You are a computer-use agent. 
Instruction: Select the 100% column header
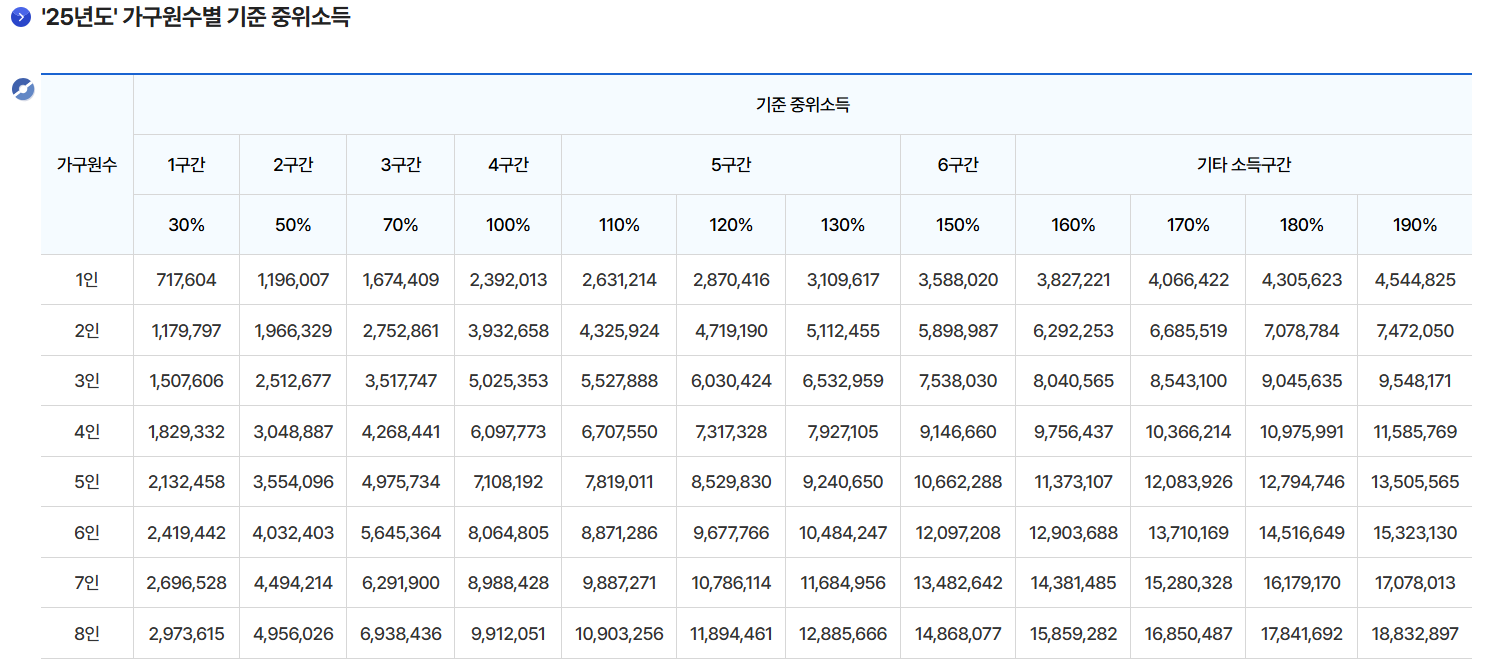tap(507, 224)
